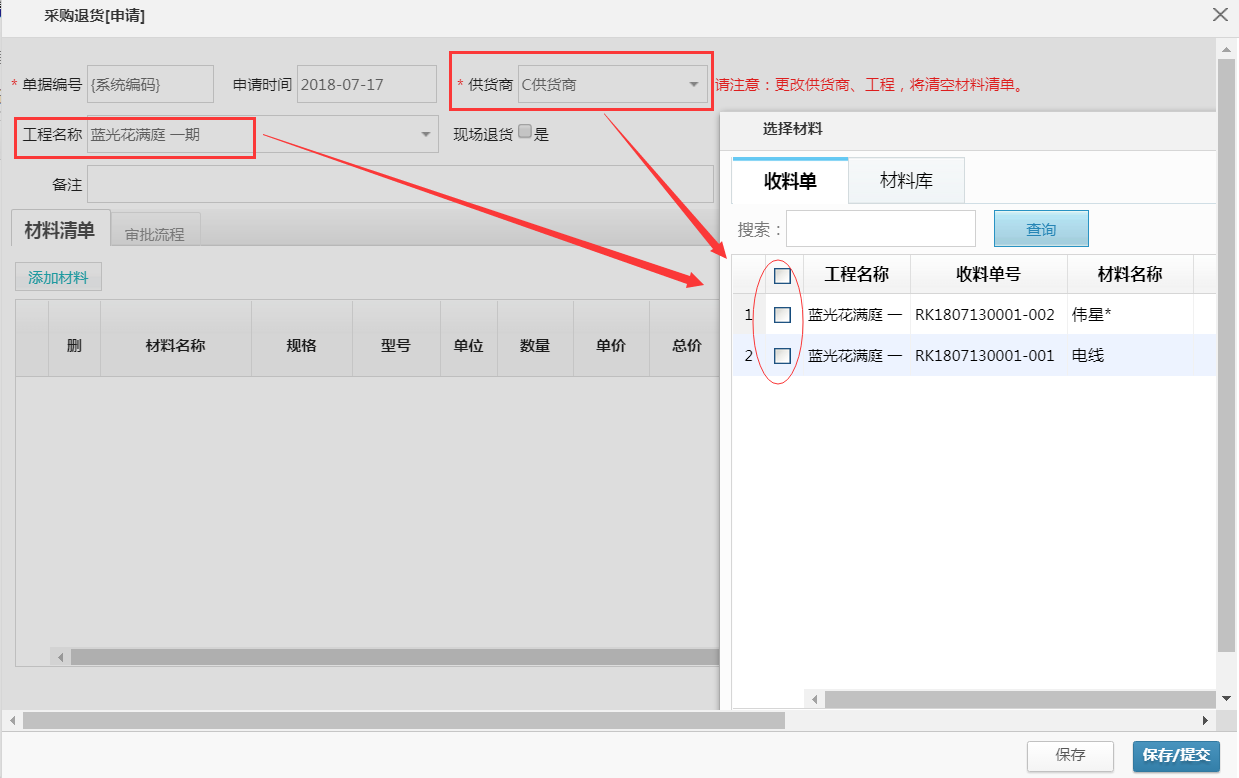The width and height of the screenshot is (1239, 778).
Task: Close the 采购退货 dialog window
Action: (1220, 15)
